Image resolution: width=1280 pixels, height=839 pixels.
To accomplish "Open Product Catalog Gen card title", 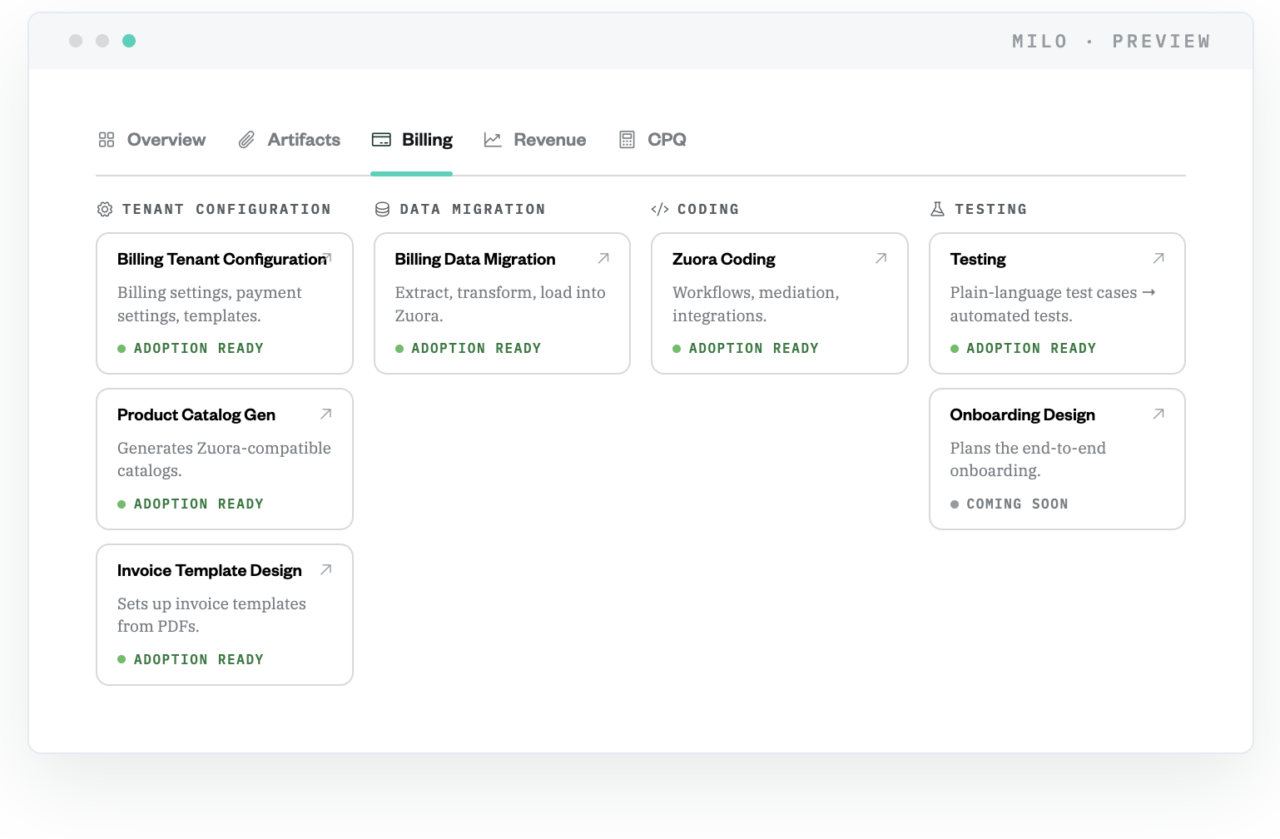I will [196, 415].
